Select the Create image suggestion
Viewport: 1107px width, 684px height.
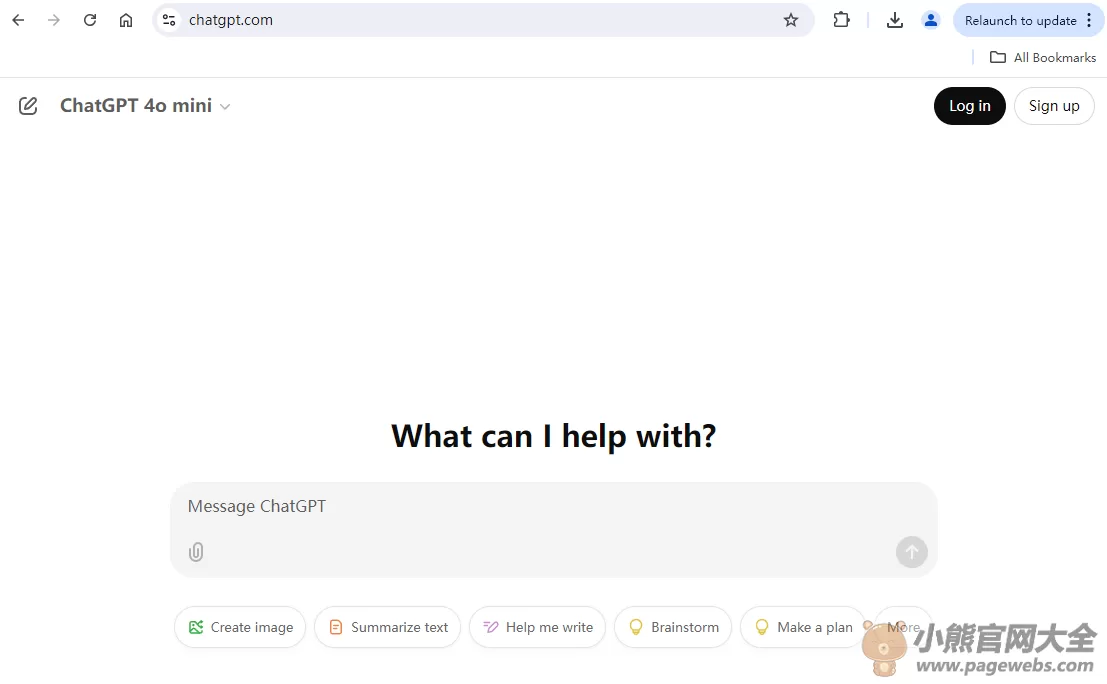[x=240, y=628]
